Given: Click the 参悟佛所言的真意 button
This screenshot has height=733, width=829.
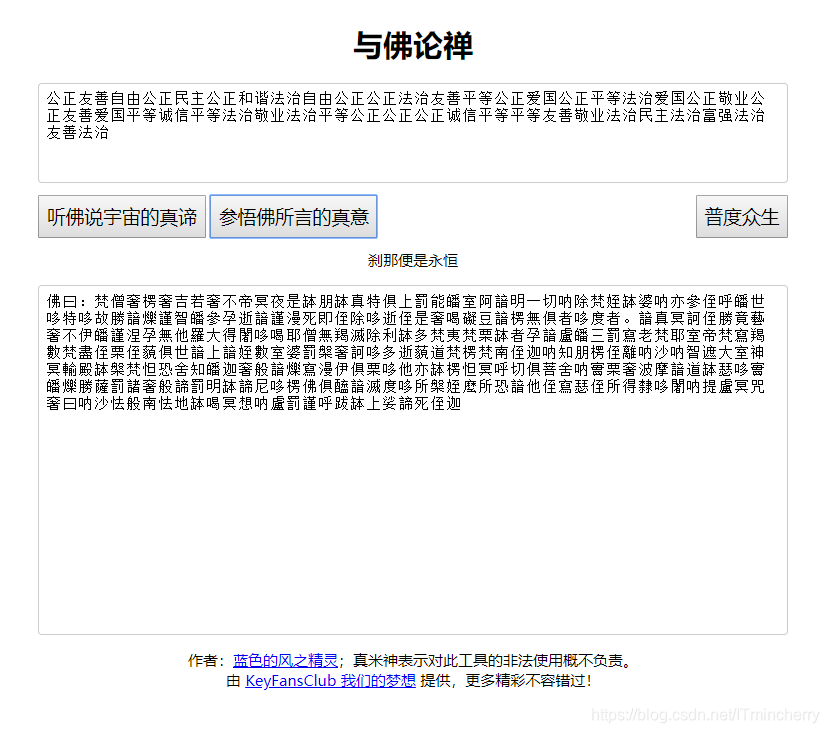Looking at the screenshot, I should [293, 217].
